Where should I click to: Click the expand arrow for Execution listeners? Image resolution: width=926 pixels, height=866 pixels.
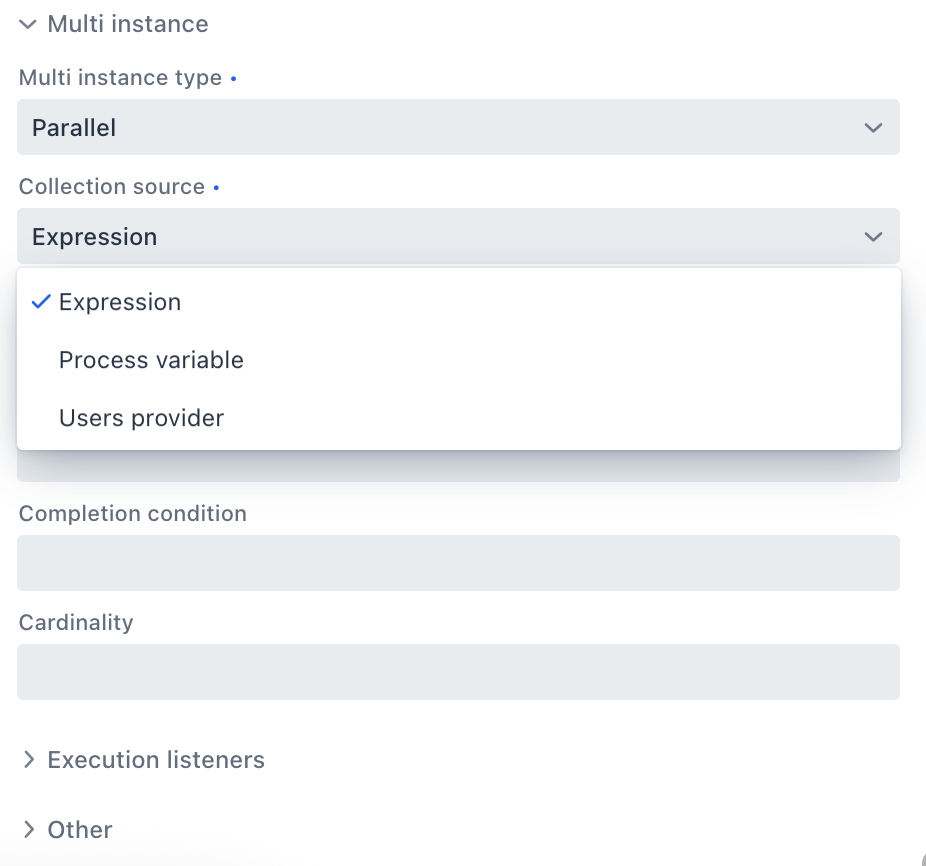(29, 759)
